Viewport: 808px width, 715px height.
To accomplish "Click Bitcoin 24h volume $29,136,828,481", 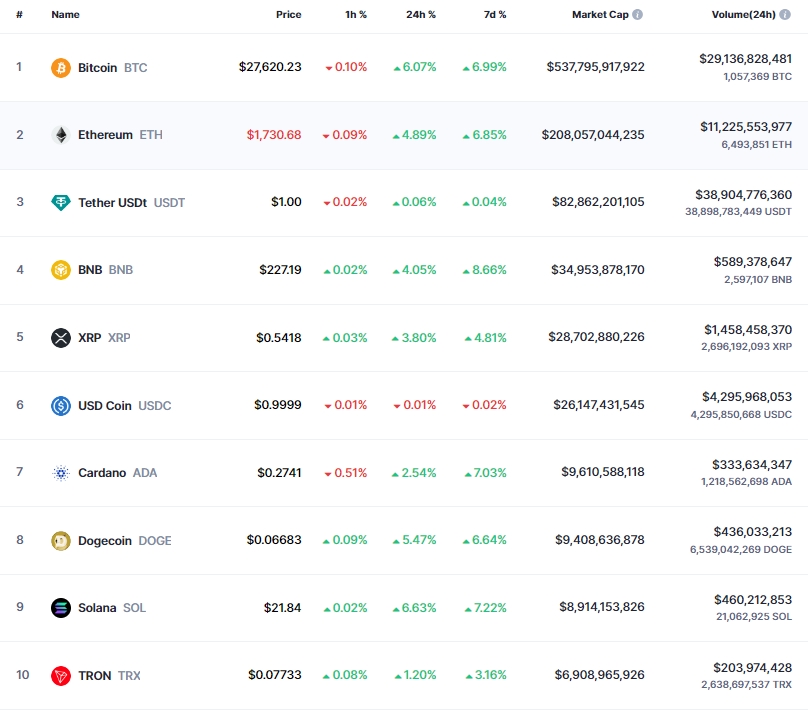I will coord(746,59).
